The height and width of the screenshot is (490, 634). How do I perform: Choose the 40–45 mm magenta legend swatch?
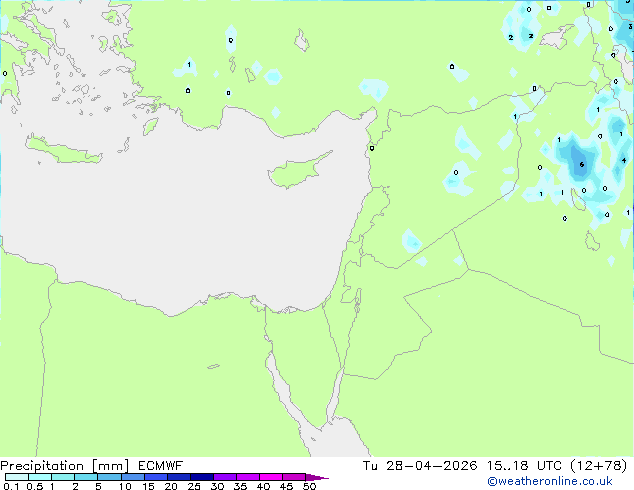coord(271,477)
